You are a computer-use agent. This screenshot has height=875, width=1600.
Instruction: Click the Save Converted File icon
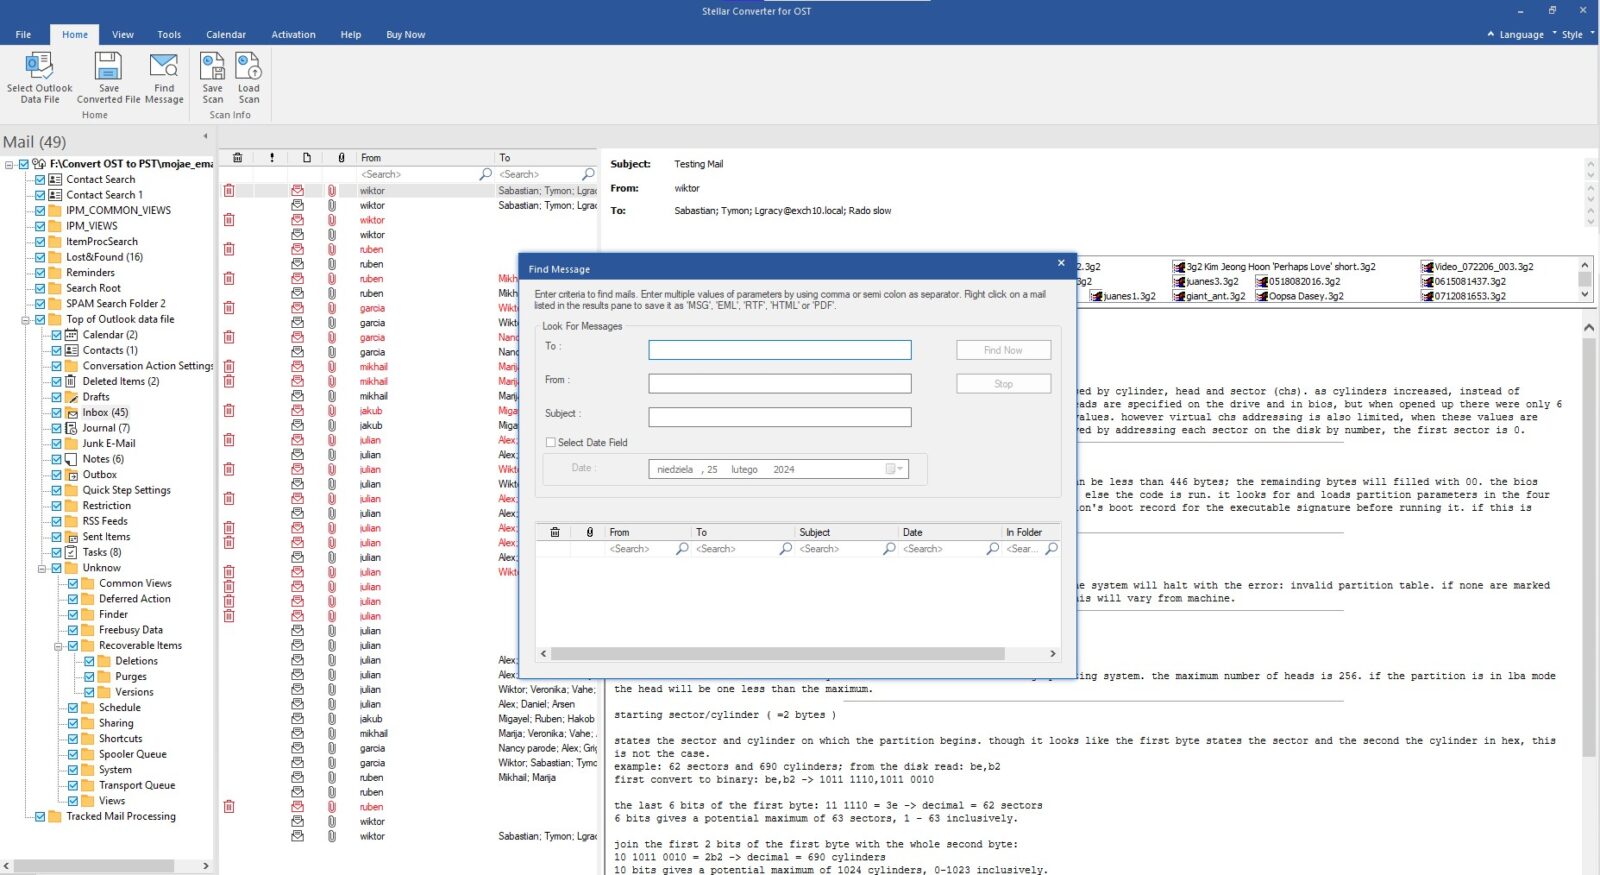[x=108, y=67]
